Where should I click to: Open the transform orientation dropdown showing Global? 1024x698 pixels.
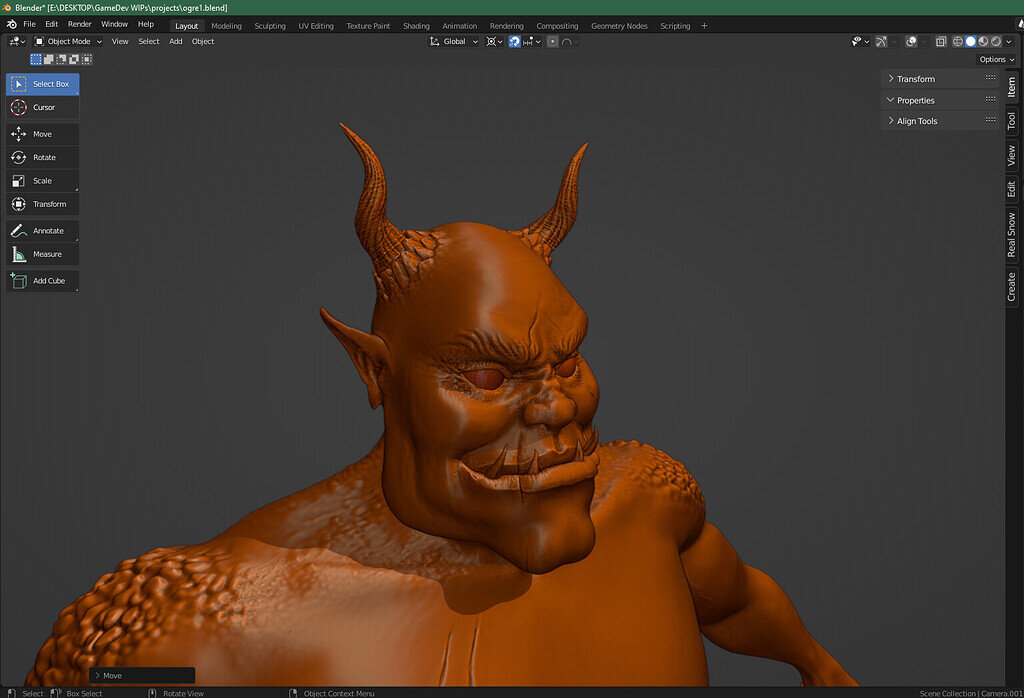point(457,41)
